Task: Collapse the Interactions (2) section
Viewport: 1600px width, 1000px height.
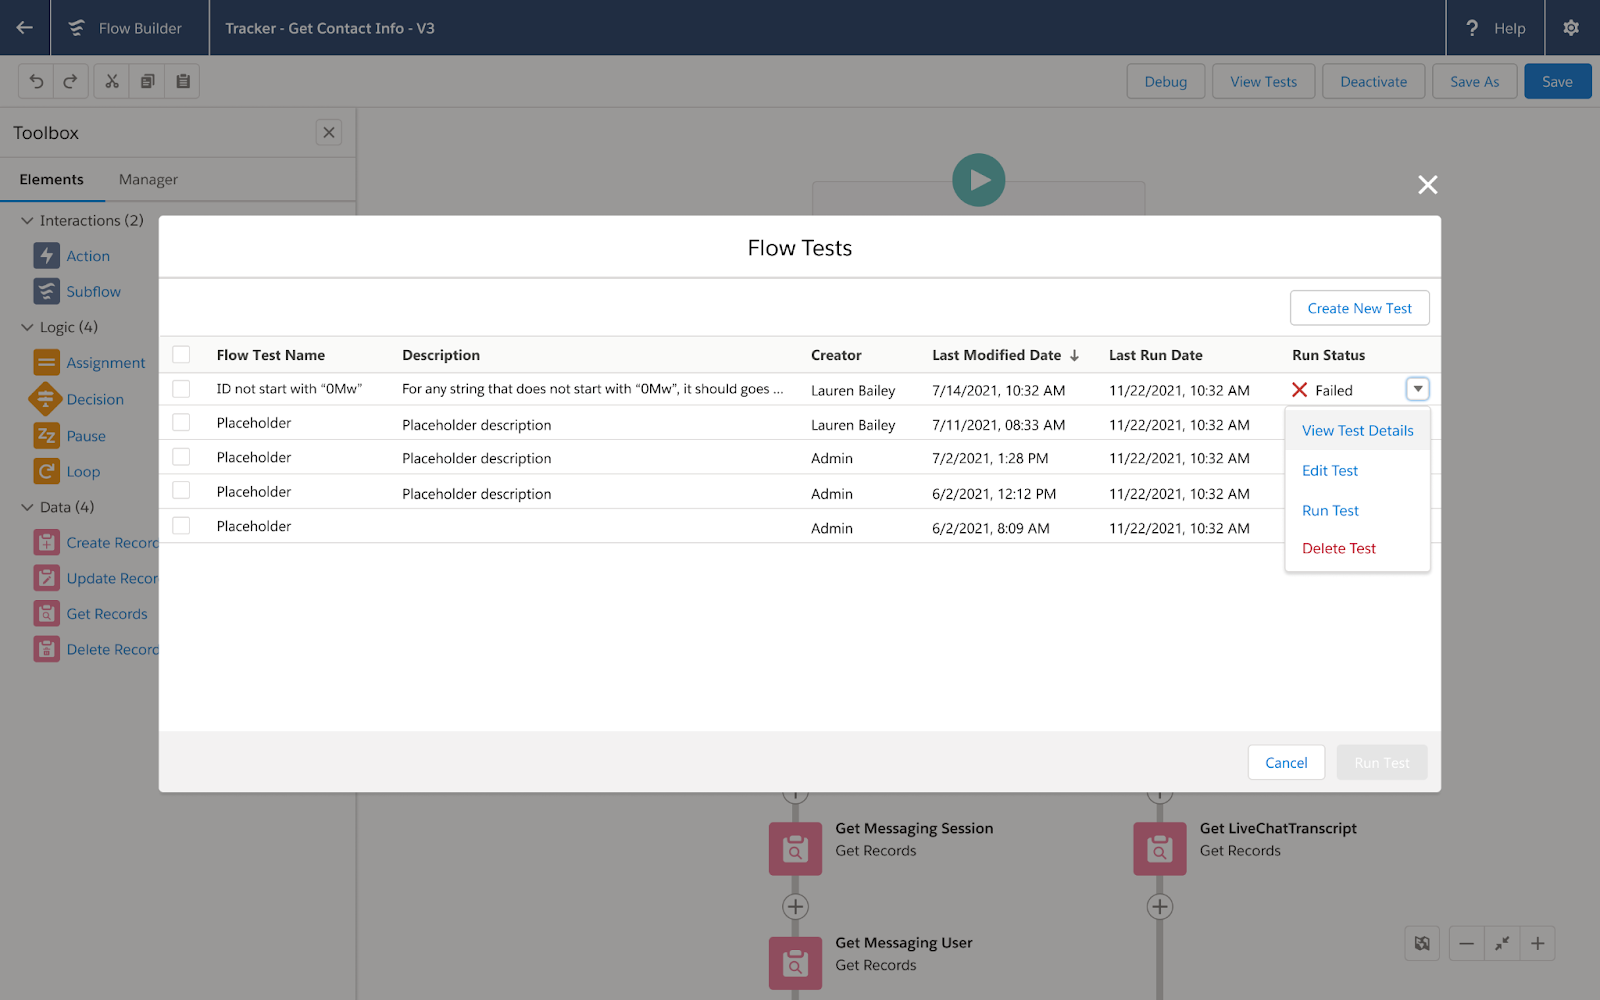Action: pyautogui.click(x=27, y=221)
